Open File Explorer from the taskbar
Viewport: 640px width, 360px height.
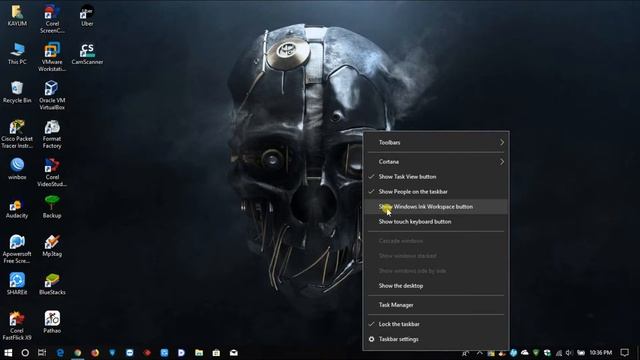click(199, 353)
